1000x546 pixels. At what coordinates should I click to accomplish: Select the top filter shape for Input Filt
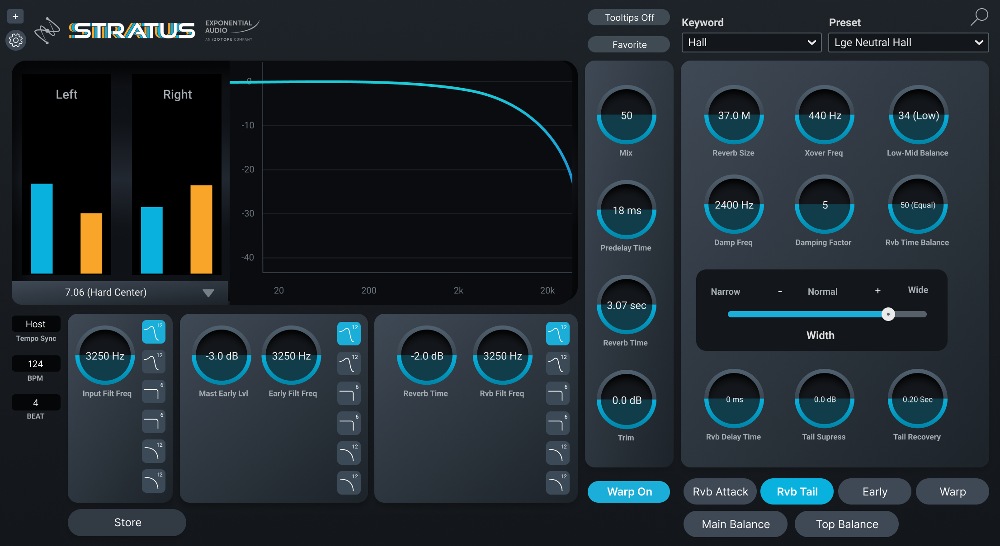tap(153, 332)
